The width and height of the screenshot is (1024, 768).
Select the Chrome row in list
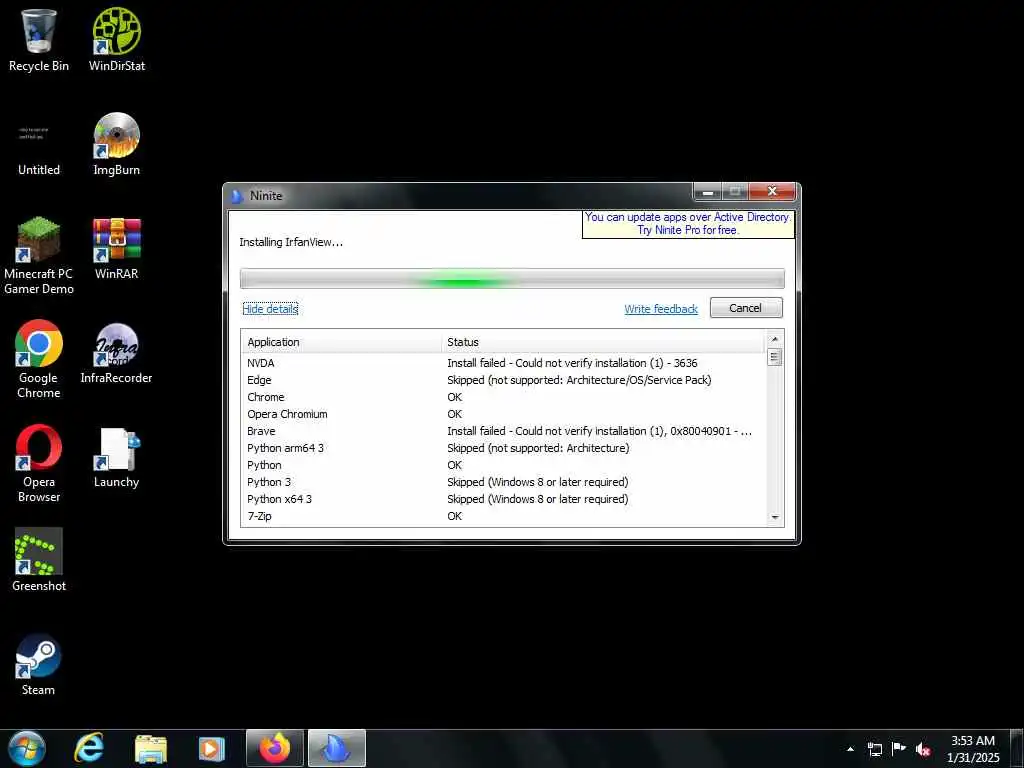coord(504,396)
